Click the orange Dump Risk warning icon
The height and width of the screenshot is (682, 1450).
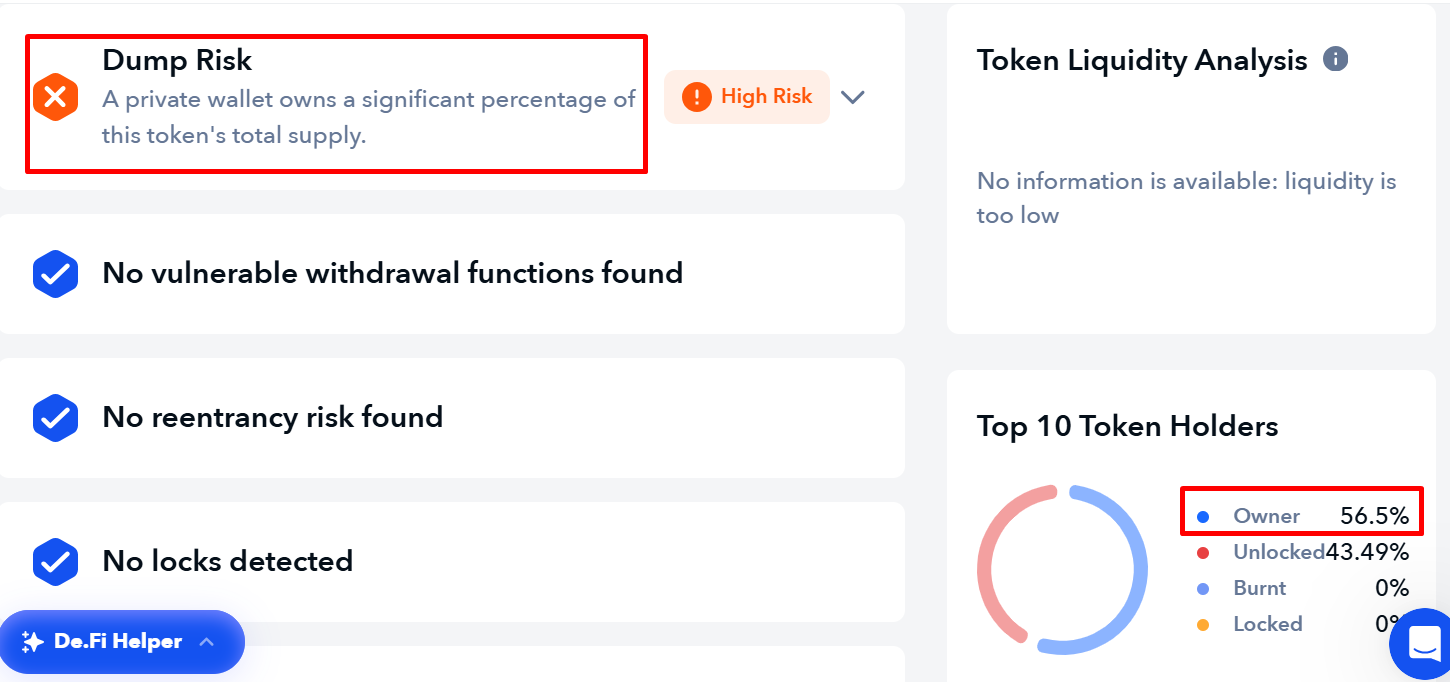click(55, 97)
